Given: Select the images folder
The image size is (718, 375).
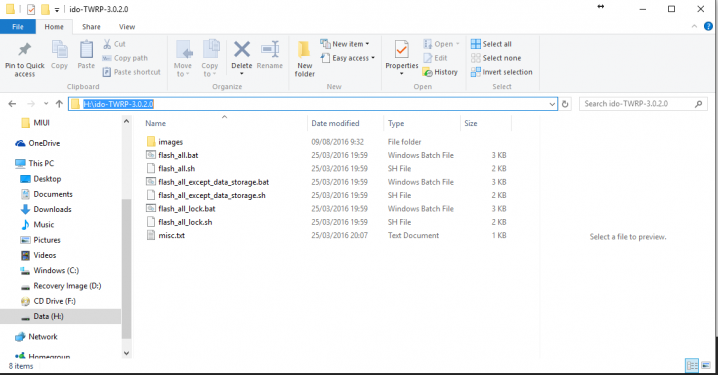Looking at the screenshot, I should point(170,142).
